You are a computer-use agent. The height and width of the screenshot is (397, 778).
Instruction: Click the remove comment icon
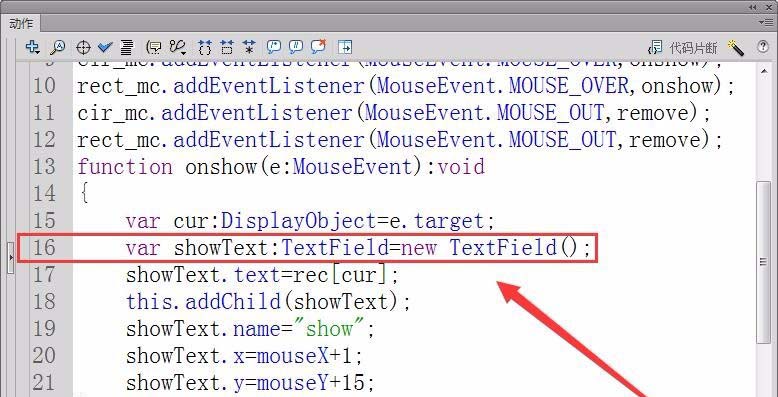point(318,47)
